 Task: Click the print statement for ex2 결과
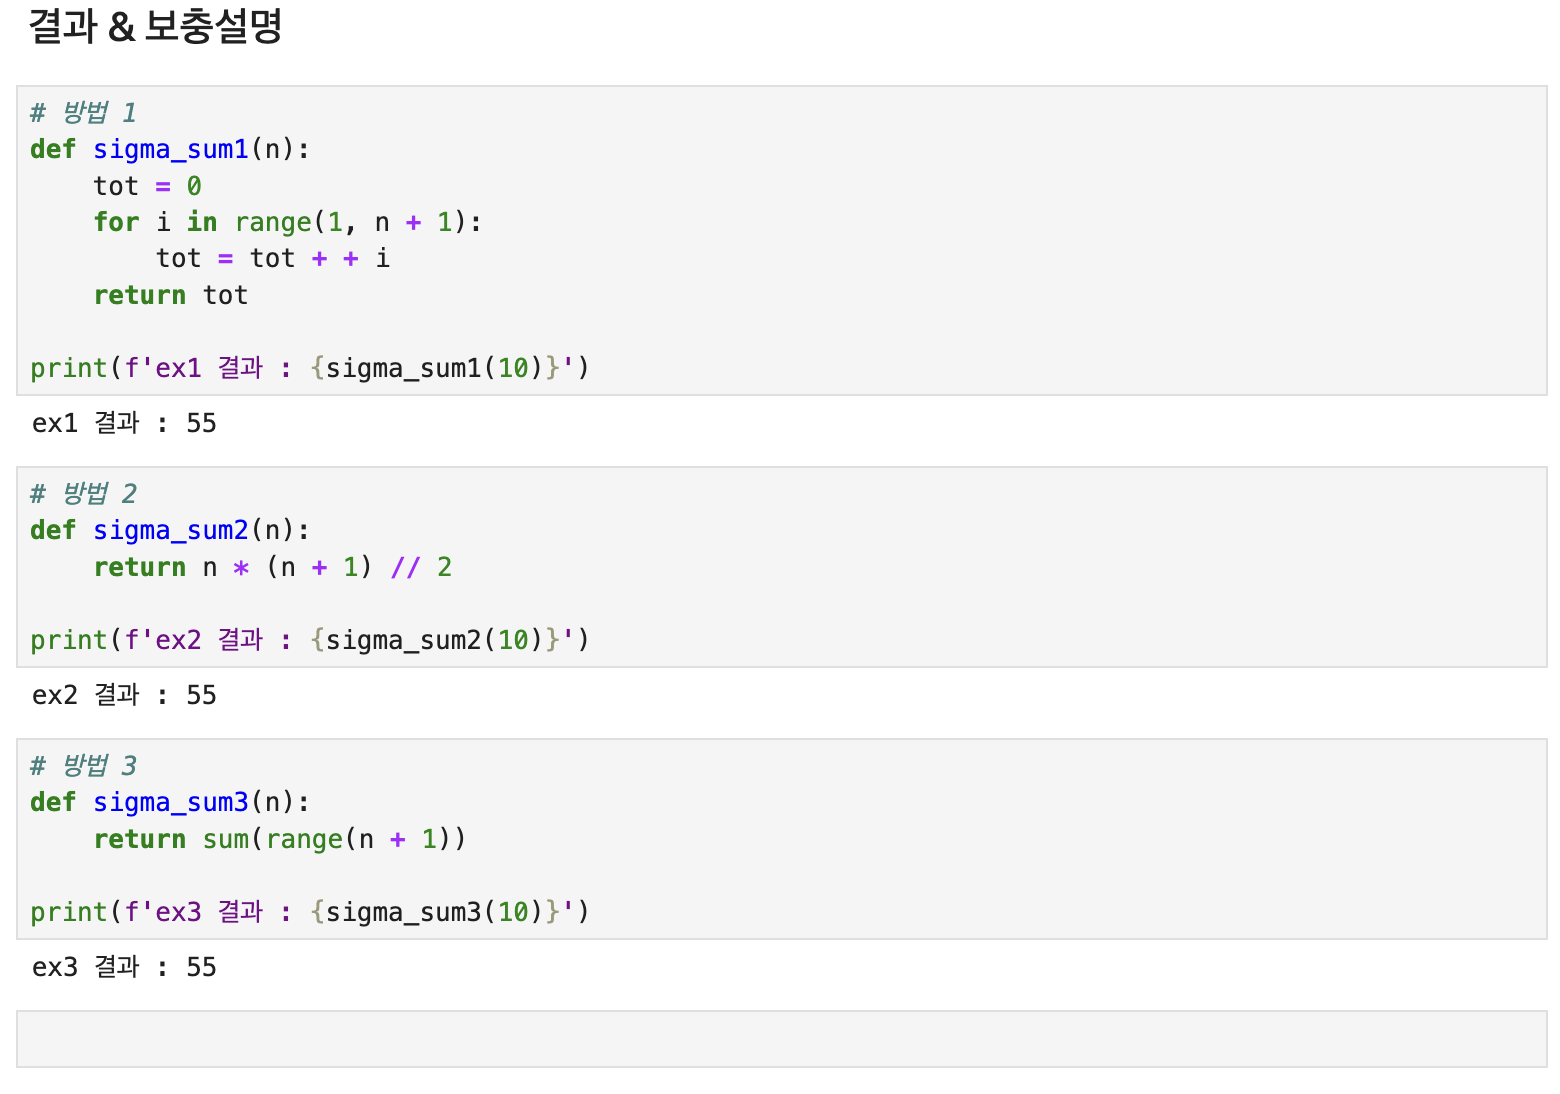(x=310, y=640)
